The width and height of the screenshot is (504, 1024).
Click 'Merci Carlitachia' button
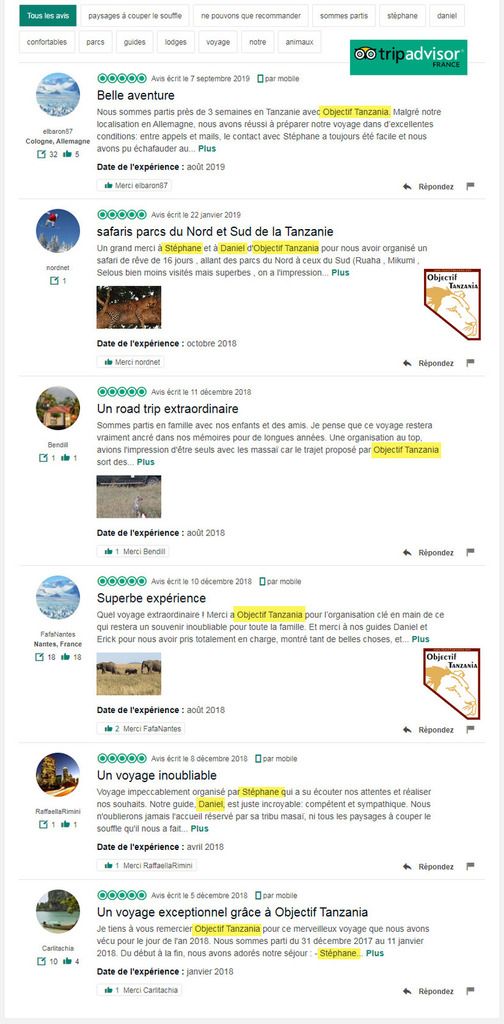139,990
